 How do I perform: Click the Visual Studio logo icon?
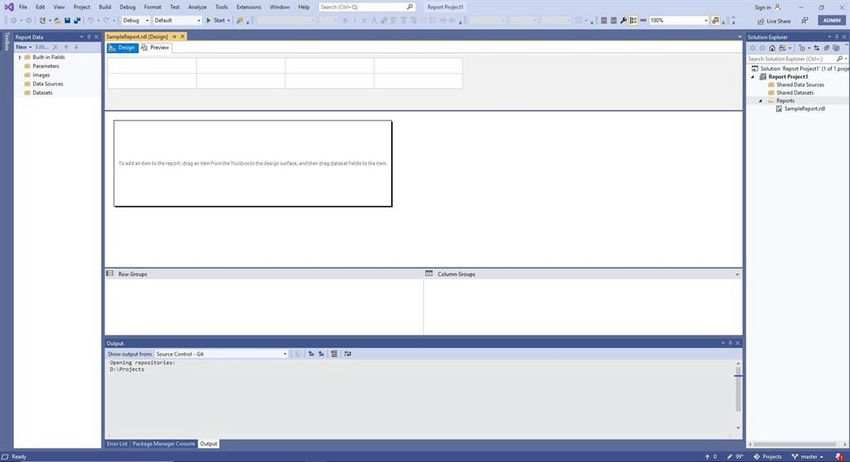pos(9,7)
